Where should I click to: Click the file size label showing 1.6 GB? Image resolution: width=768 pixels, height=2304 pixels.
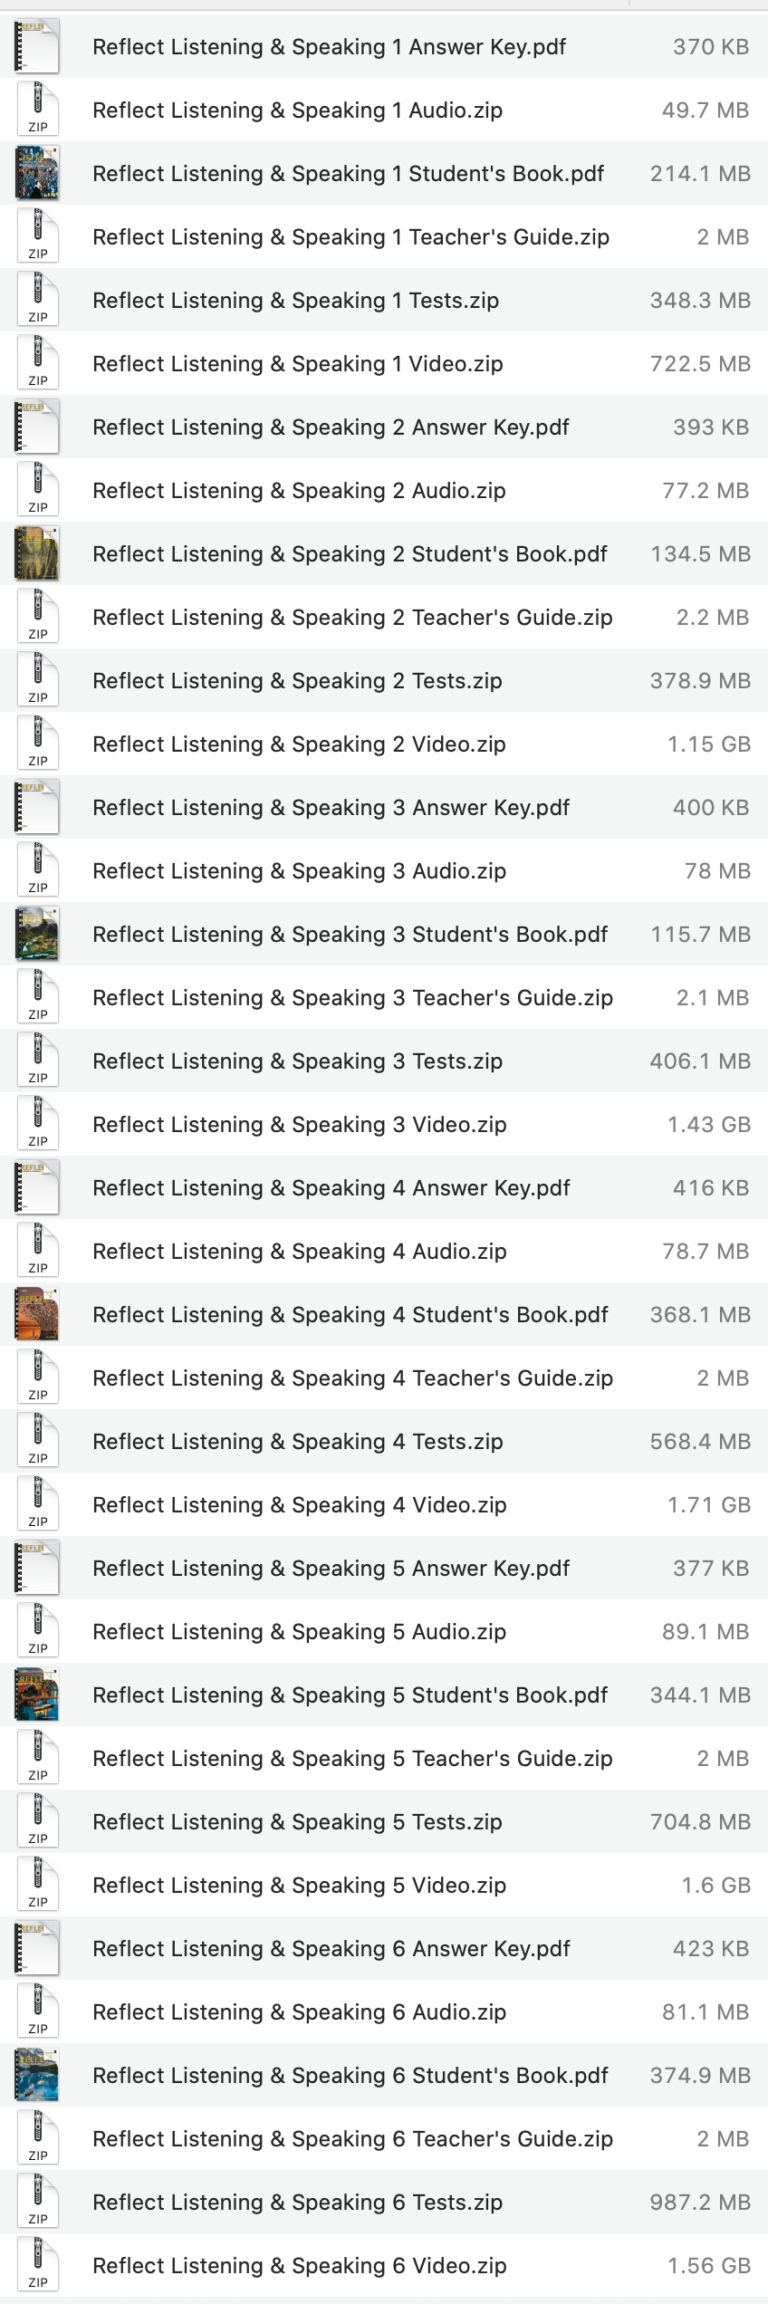[x=718, y=1885]
